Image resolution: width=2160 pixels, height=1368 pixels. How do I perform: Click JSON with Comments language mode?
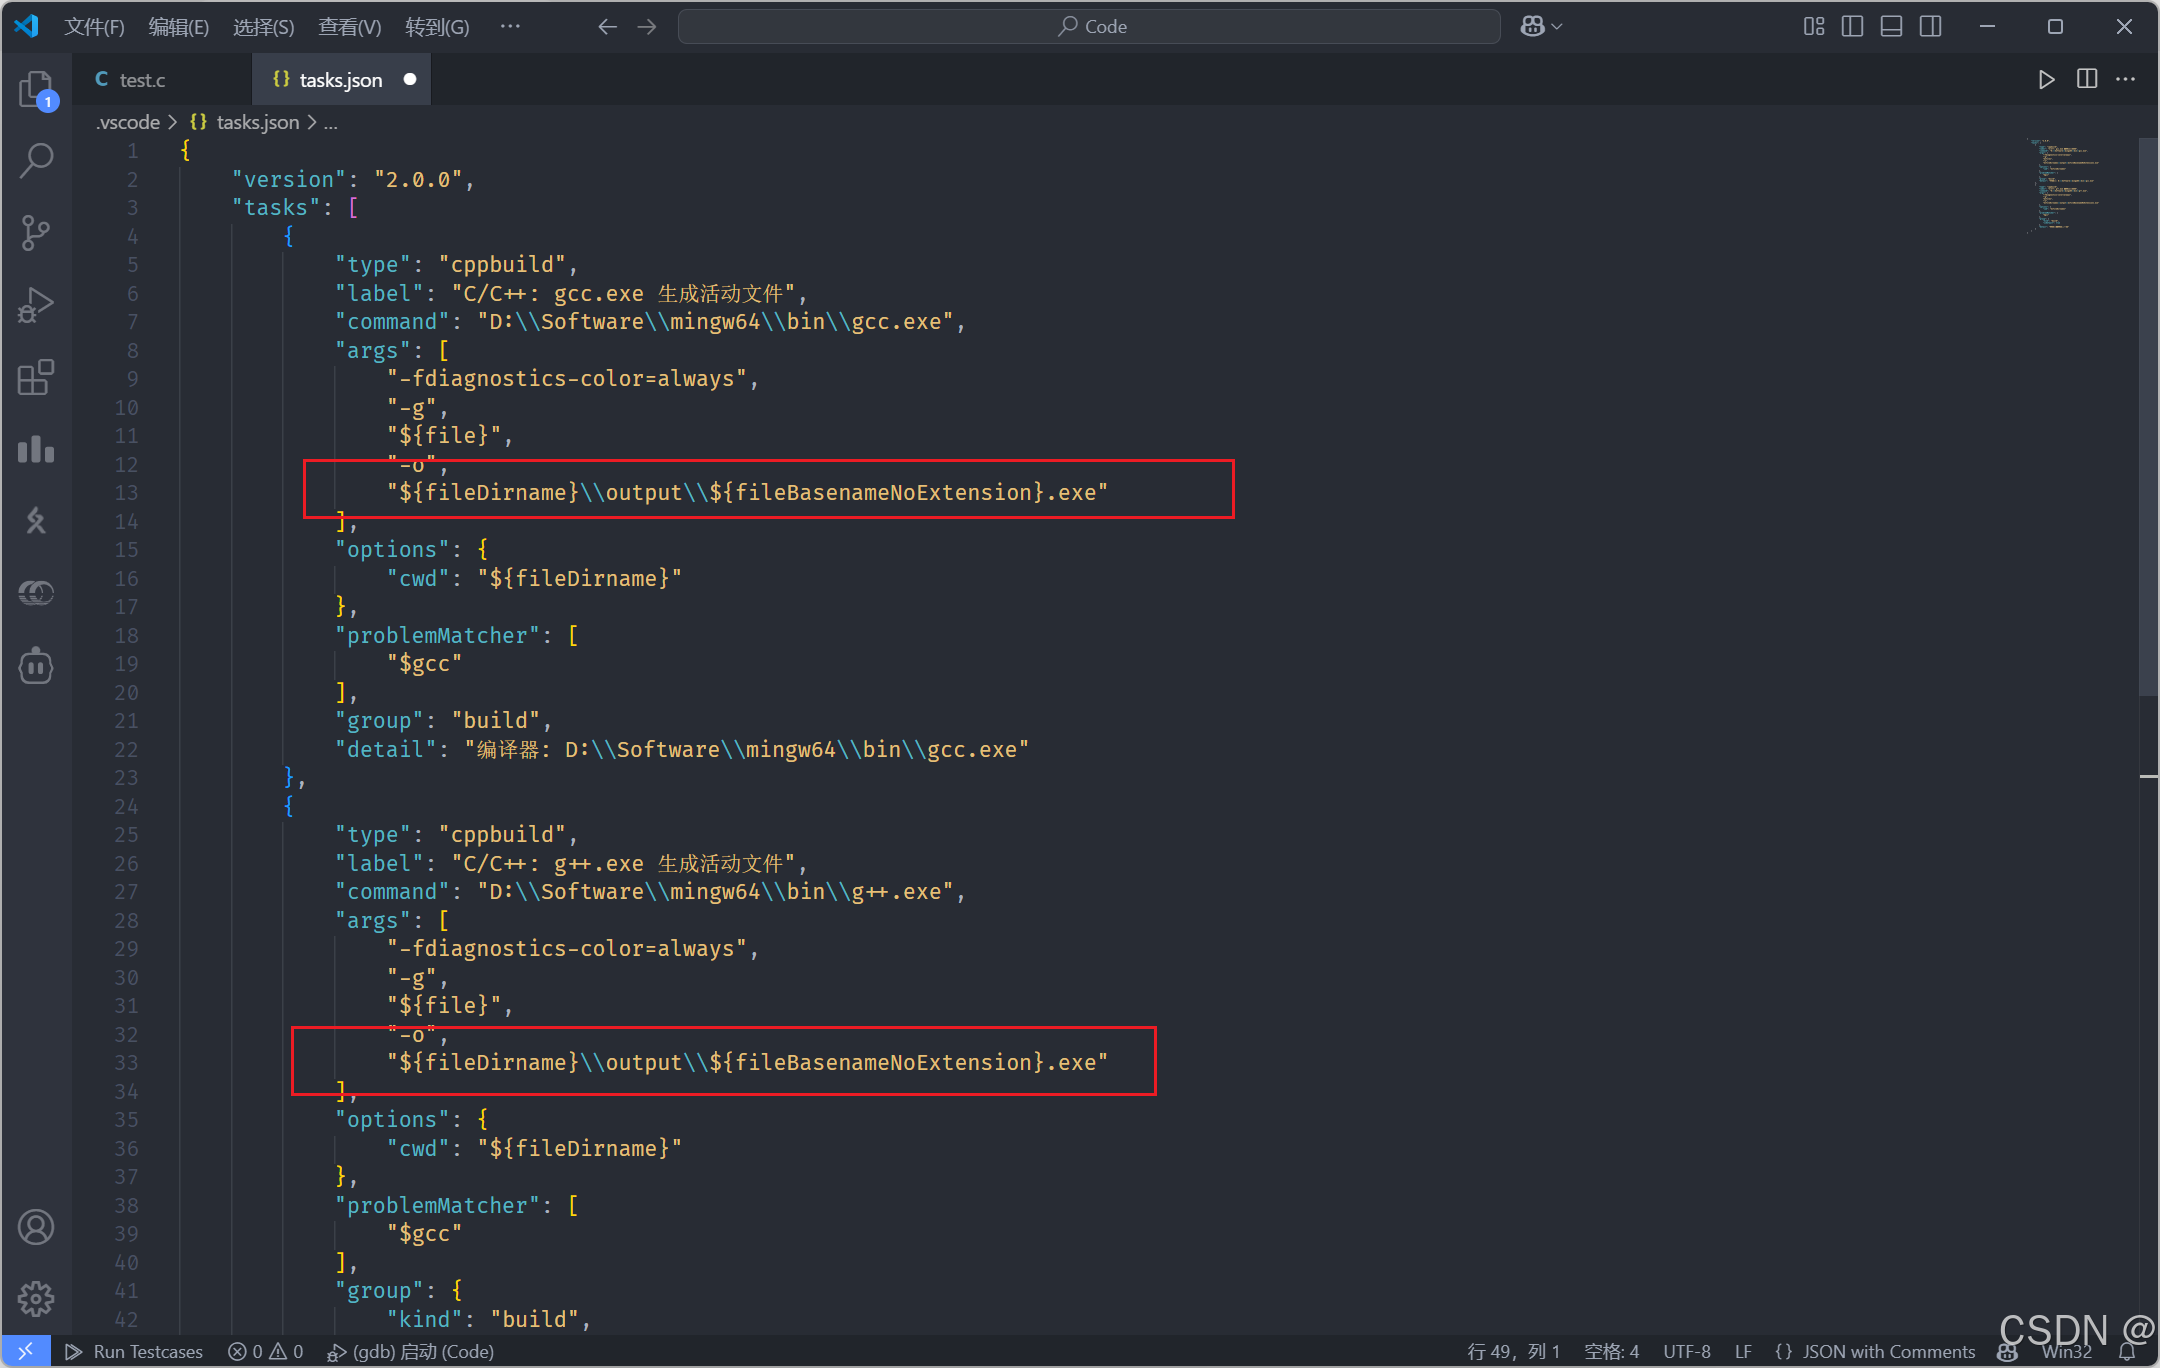pyautogui.click(x=1888, y=1352)
